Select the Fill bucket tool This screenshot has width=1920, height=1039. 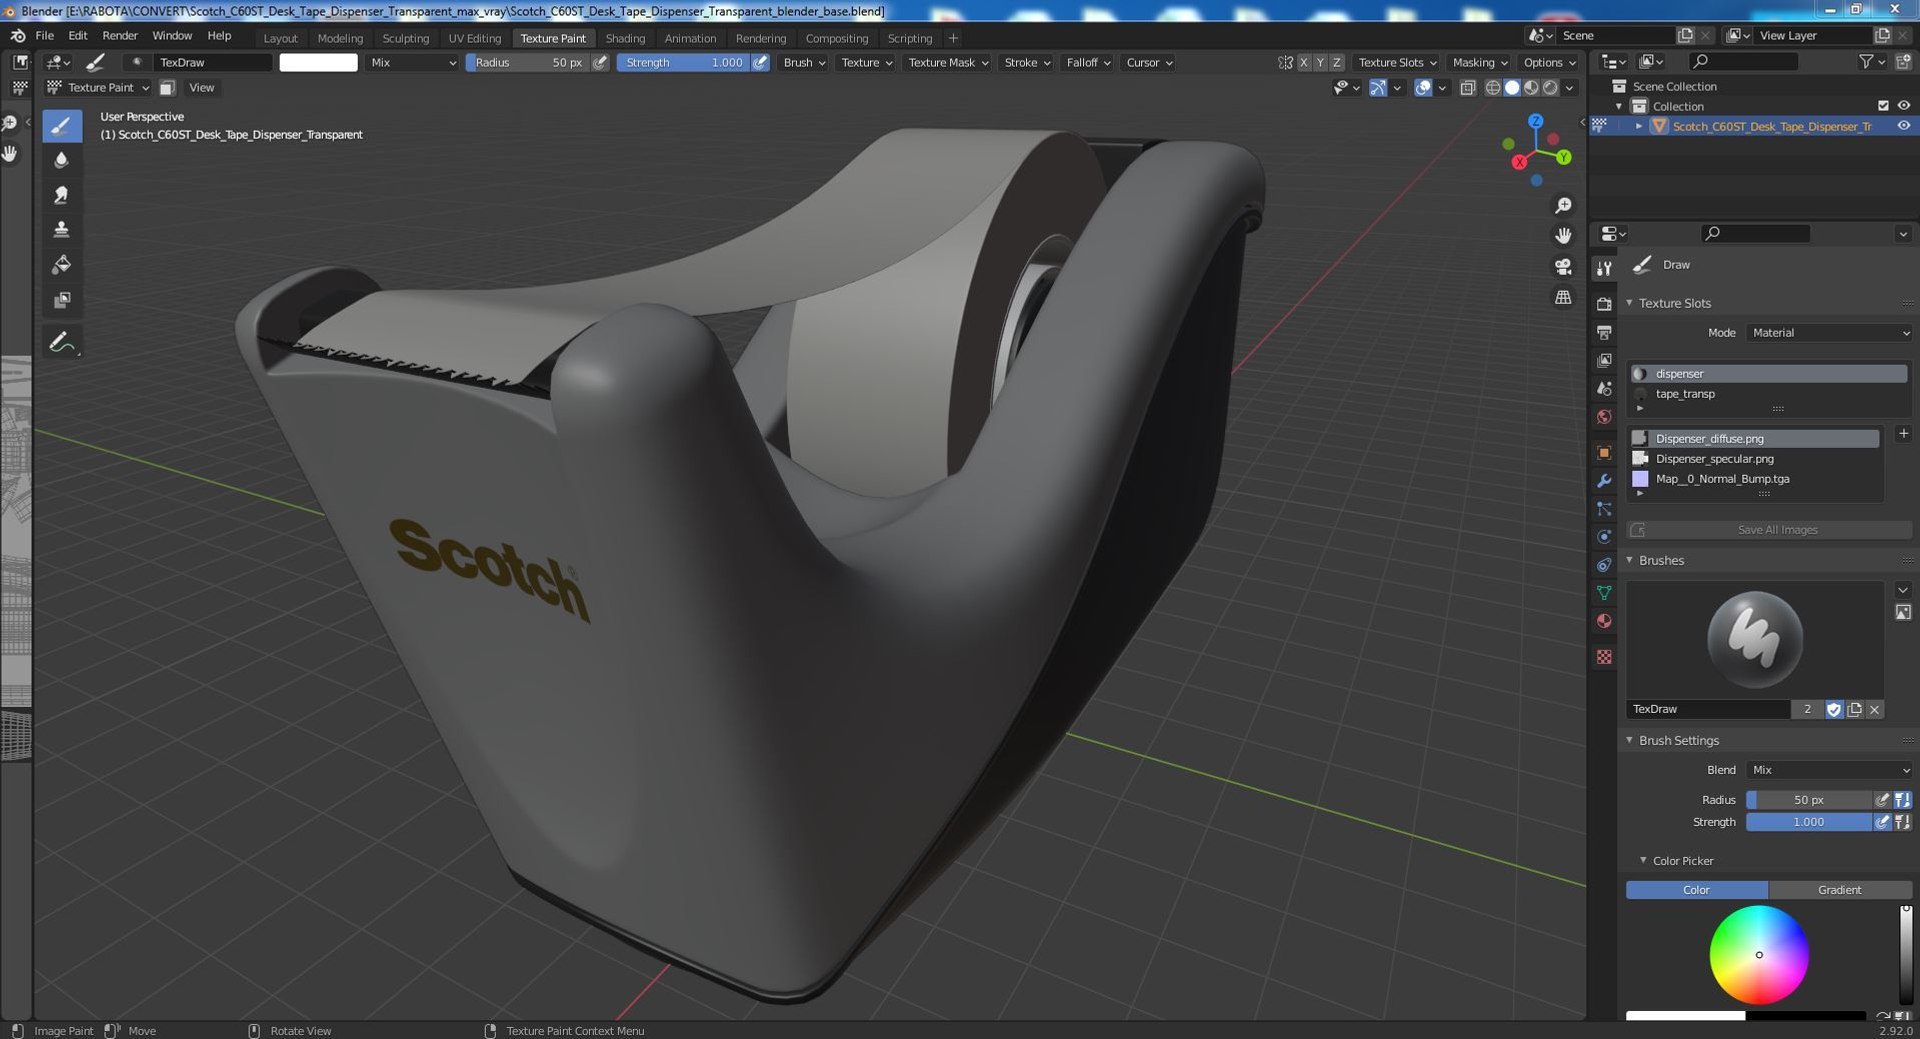(x=62, y=265)
